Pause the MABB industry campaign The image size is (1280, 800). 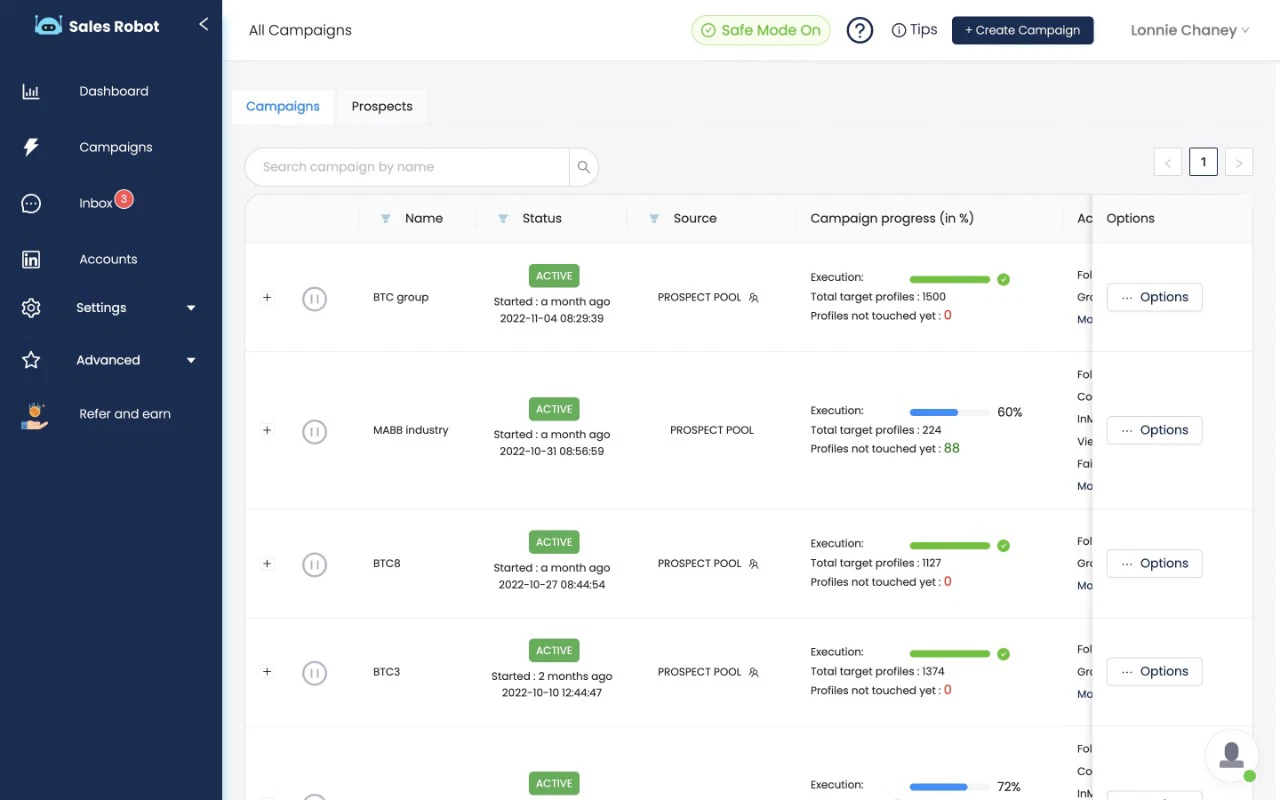click(315, 431)
